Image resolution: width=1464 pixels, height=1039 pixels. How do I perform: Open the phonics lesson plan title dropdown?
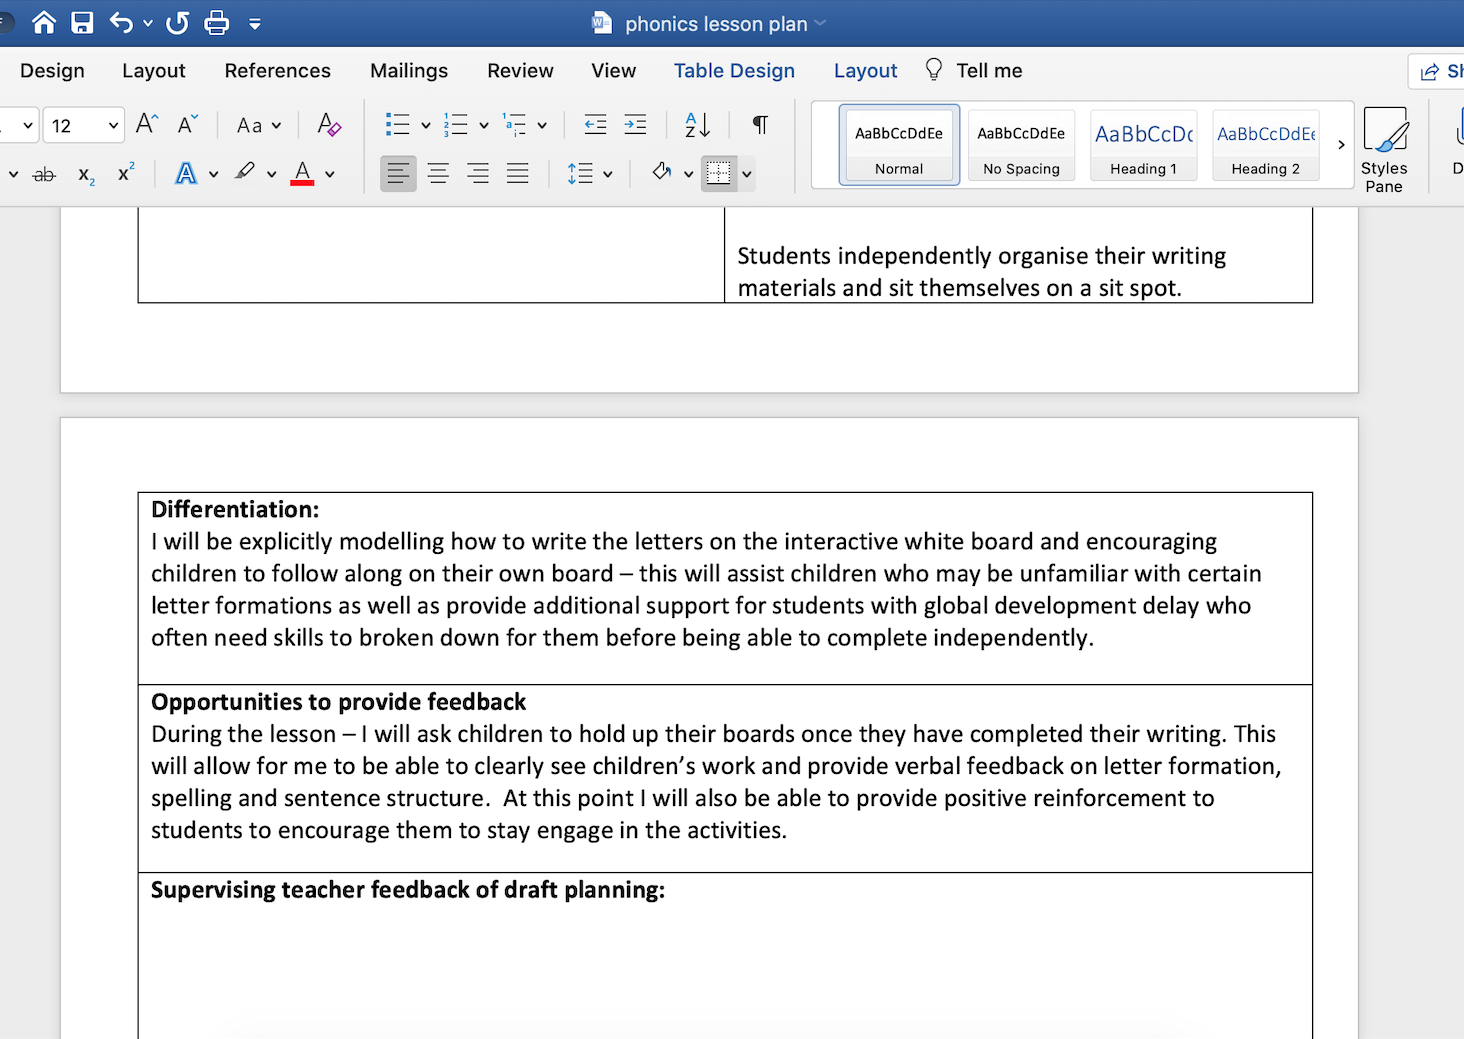[821, 23]
